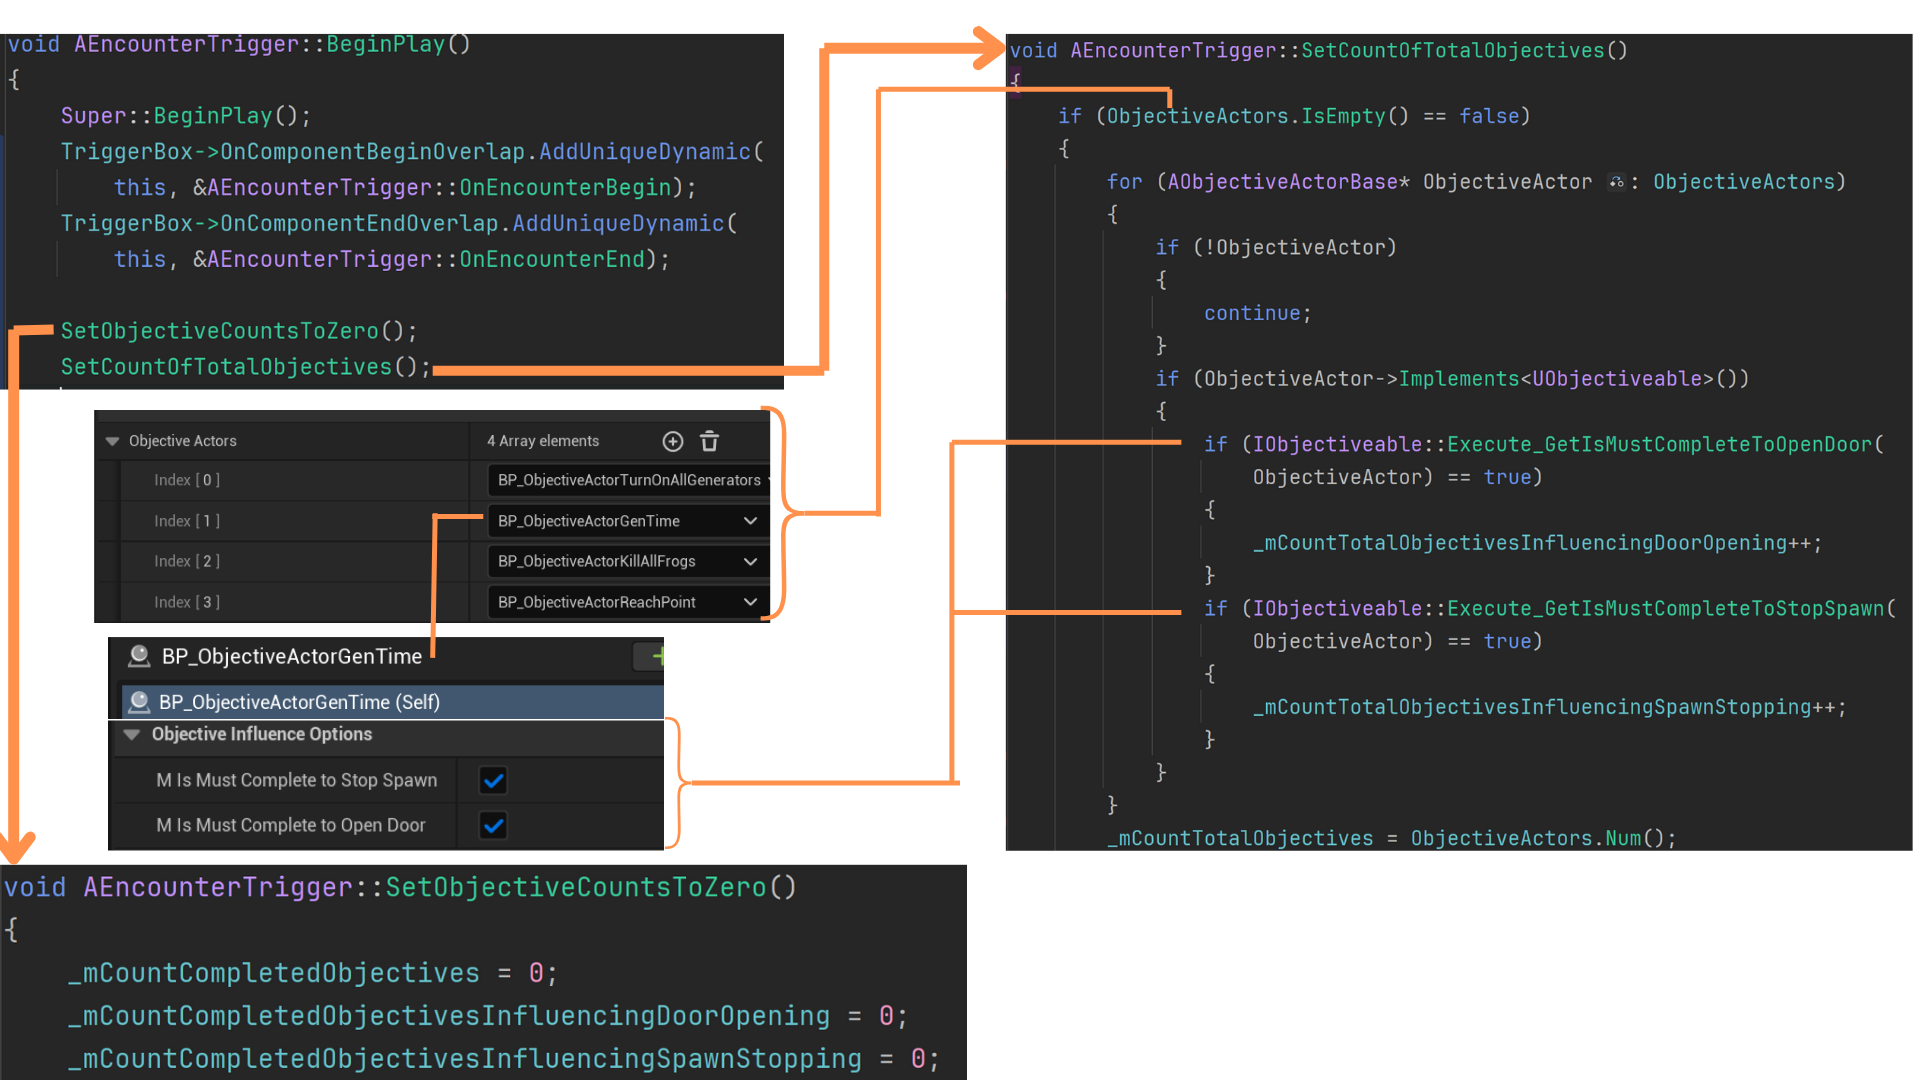This screenshot has height=1080, width=1920.
Task: Add an element to Objective Actors array
Action: pyautogui.click(x=673, y=441)
